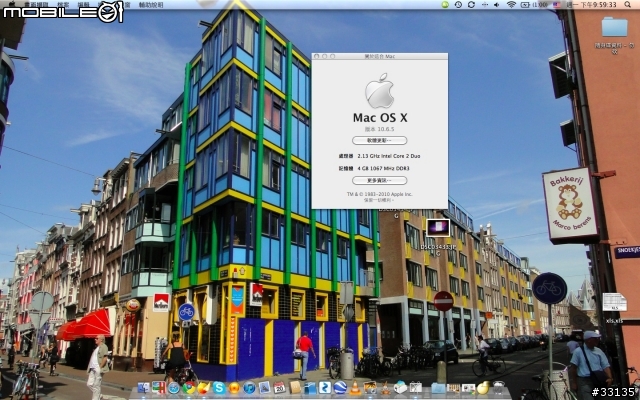The image size is (640, 400).
Task: Click the Wi-Fi status icon
Action: [x=511, y=4]
